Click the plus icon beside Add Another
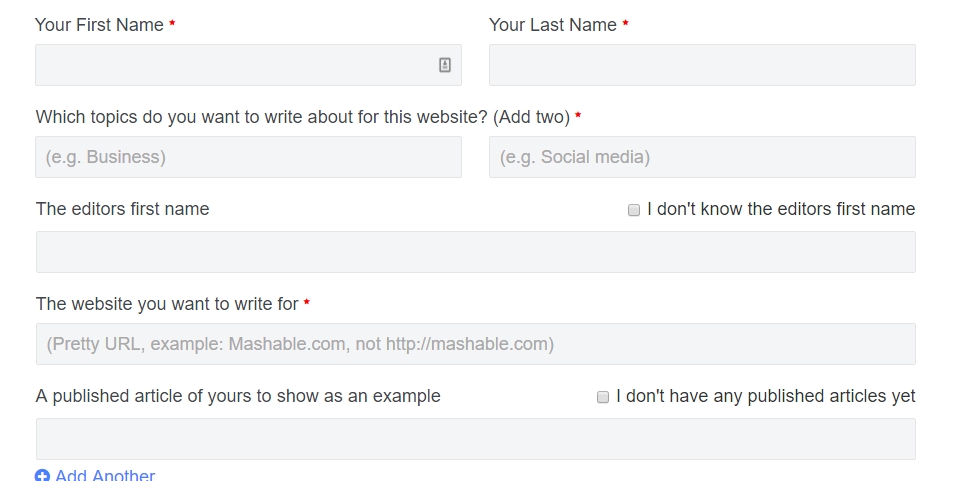 click(42, 476)
